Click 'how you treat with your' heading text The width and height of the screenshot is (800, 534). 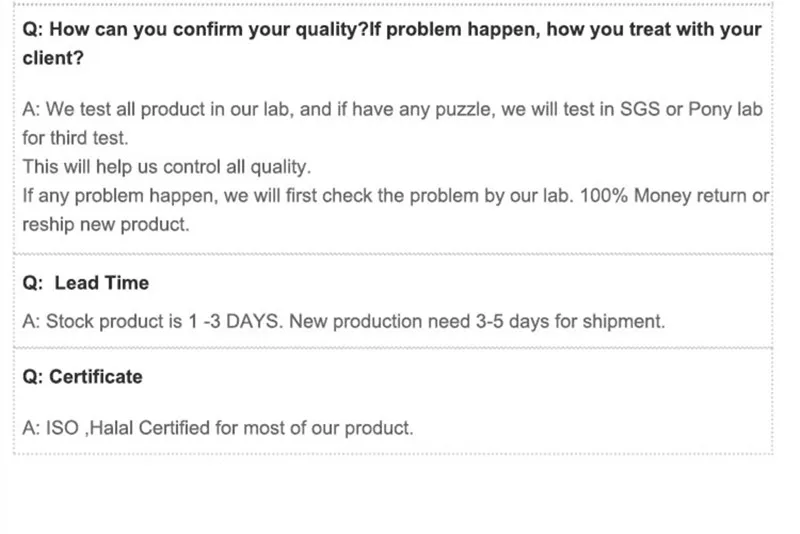654,30
